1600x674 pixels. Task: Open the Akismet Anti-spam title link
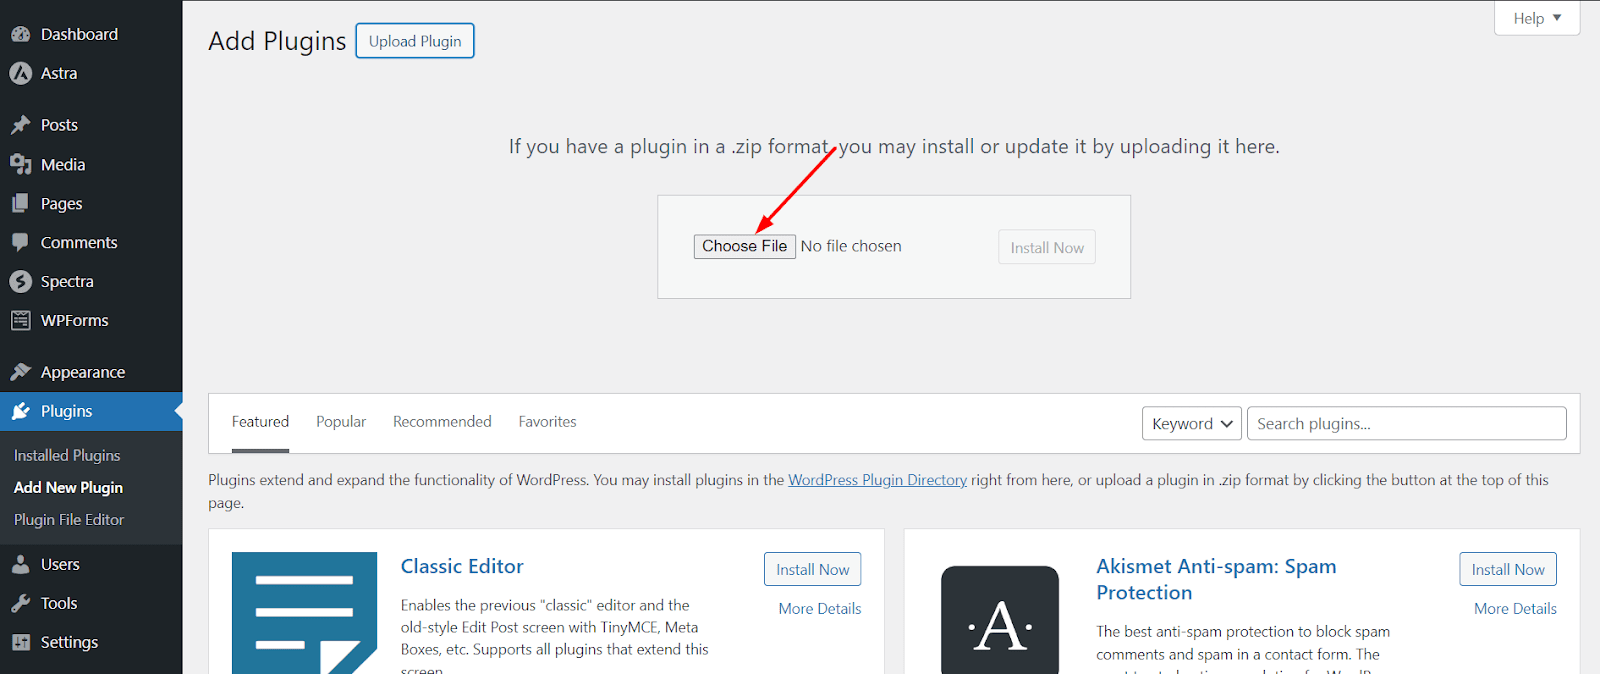point(1216,579)
